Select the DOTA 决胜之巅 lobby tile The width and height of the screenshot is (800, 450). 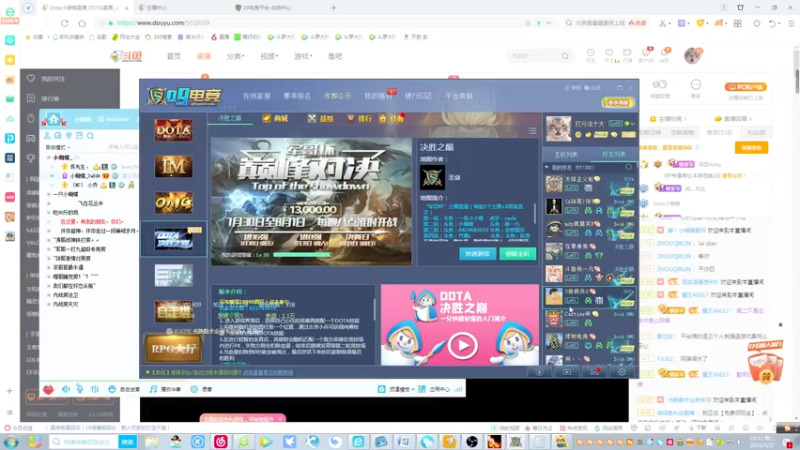coord(173,239)
